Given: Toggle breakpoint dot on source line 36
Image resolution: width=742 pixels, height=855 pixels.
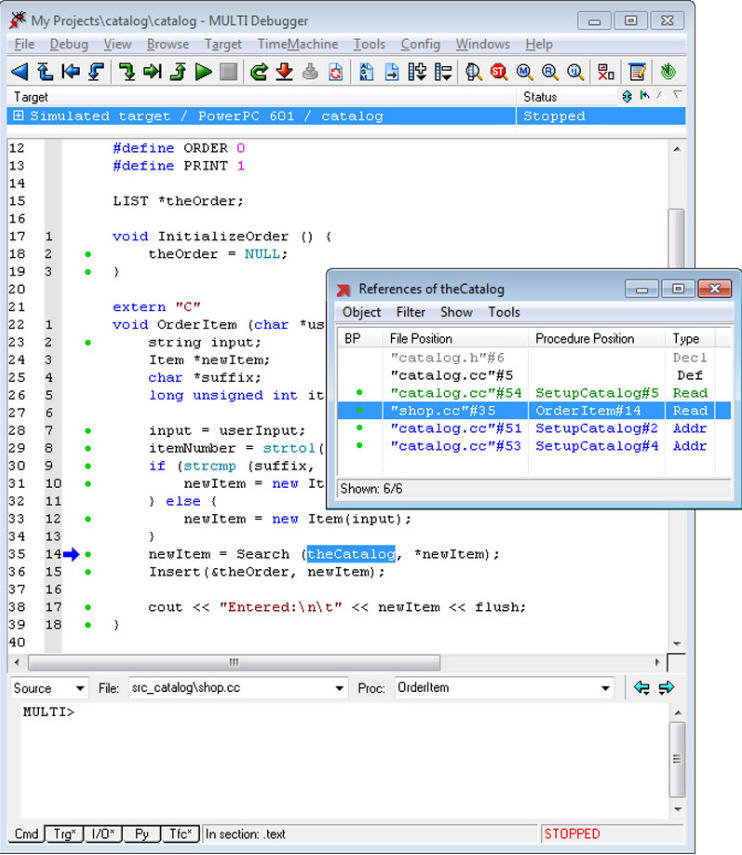Looking at the screenshot, I should (x=88, y=572).
